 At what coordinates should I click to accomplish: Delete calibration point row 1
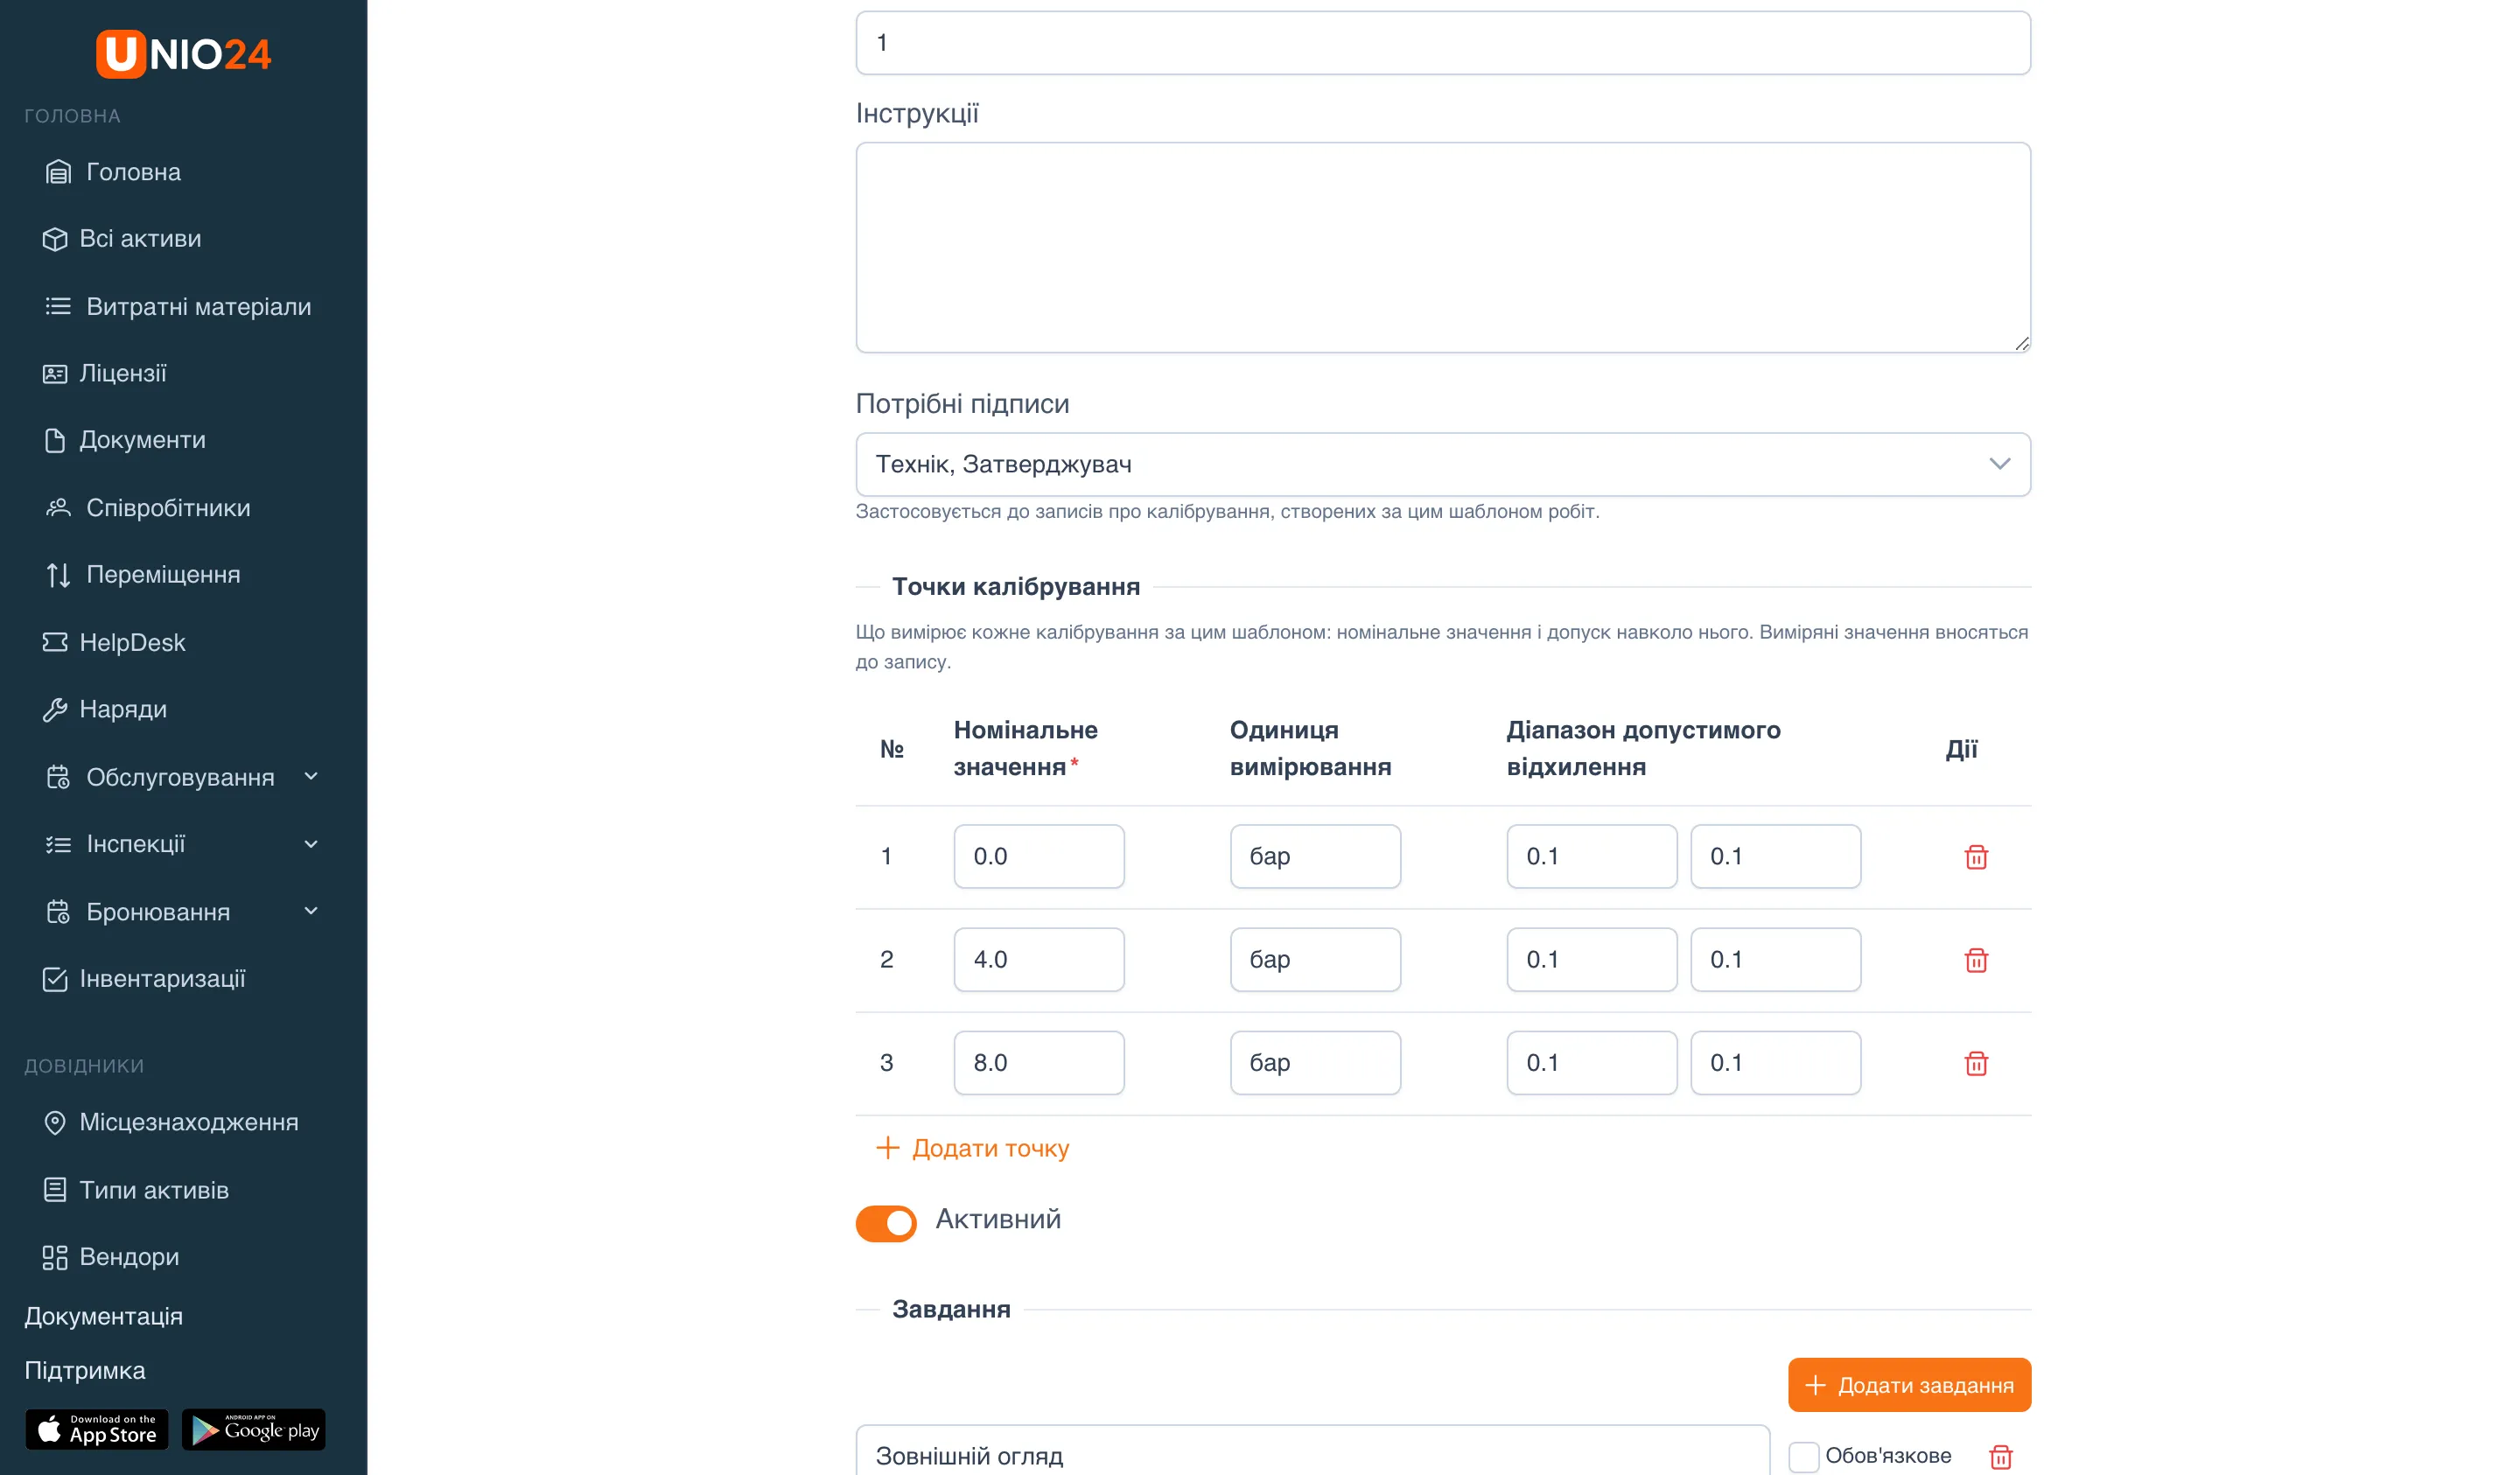[x=1976, y=857]
